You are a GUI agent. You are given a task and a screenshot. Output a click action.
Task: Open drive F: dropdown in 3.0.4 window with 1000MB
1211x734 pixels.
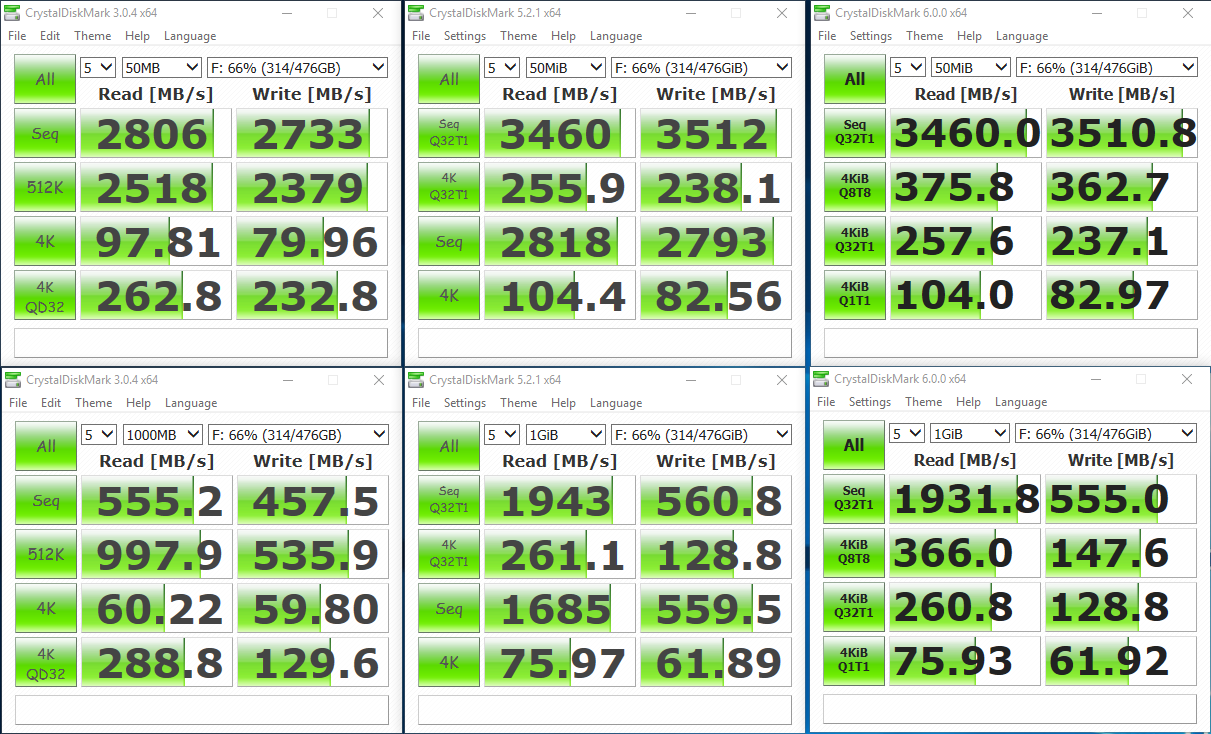coord(298,435)
